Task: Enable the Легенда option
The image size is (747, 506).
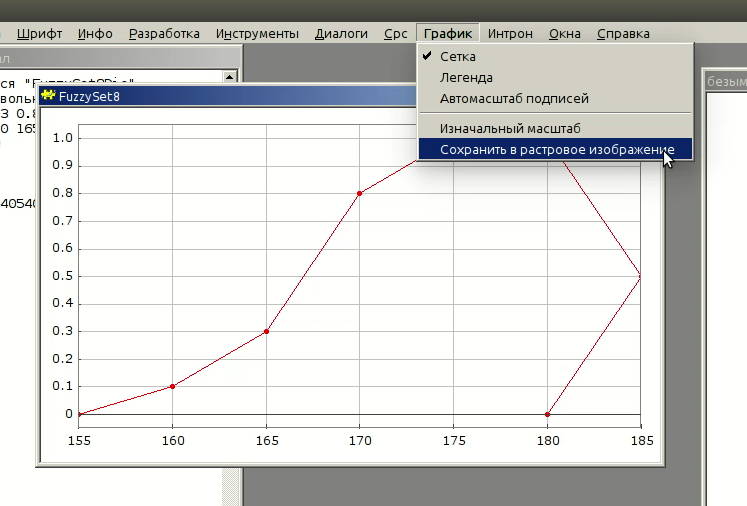Action: pyautogui.click(x=466, y=78)
